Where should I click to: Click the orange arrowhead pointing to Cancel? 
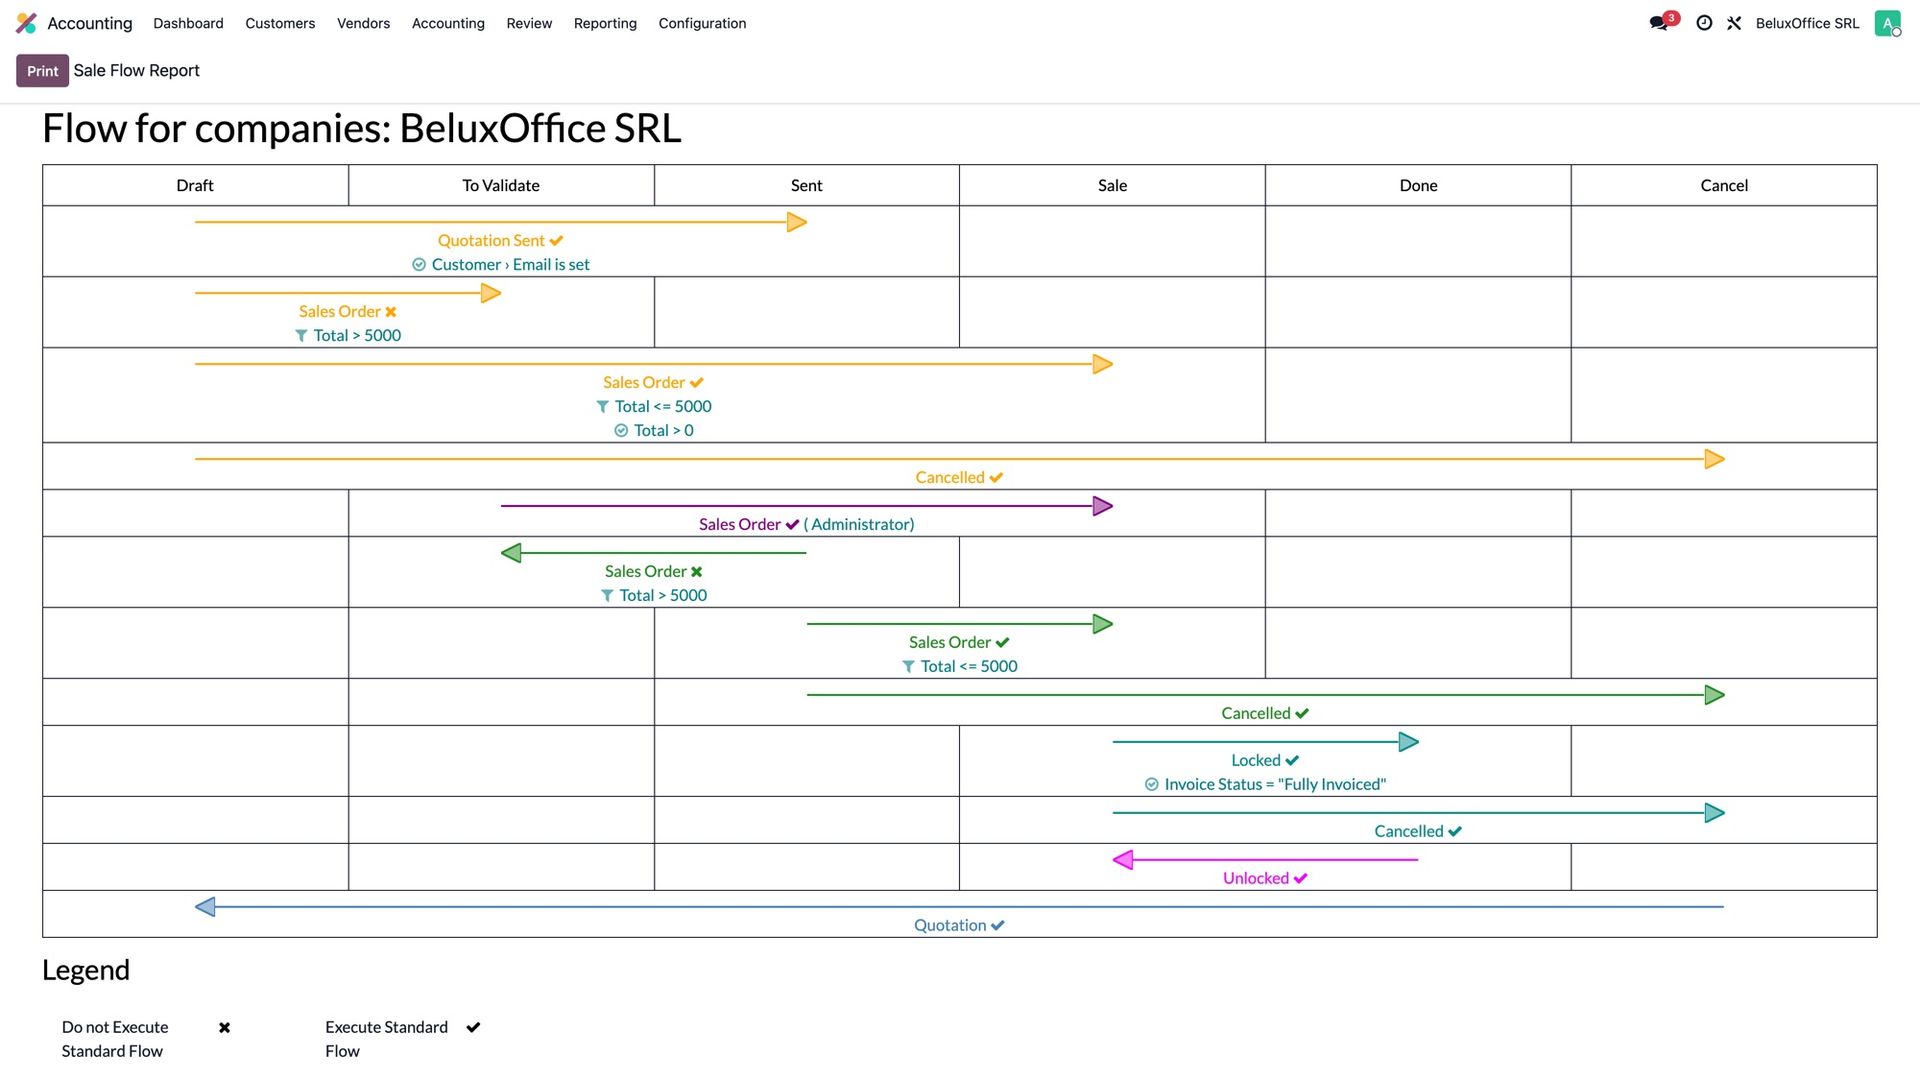click(x=1714, y=459)
